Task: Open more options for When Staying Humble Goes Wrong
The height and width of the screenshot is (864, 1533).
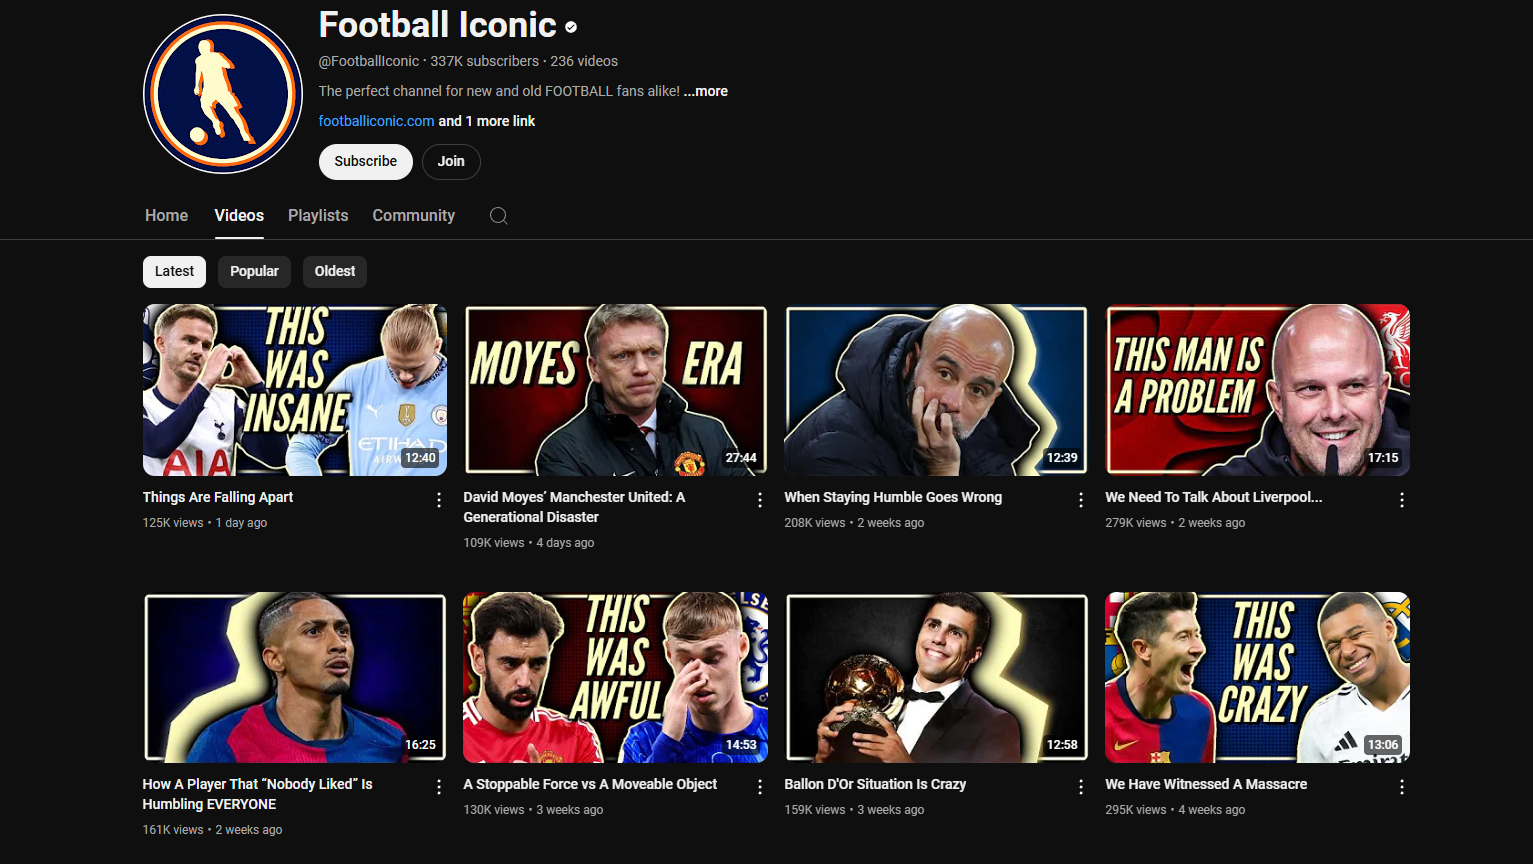Action: [x=1081, y=500]
